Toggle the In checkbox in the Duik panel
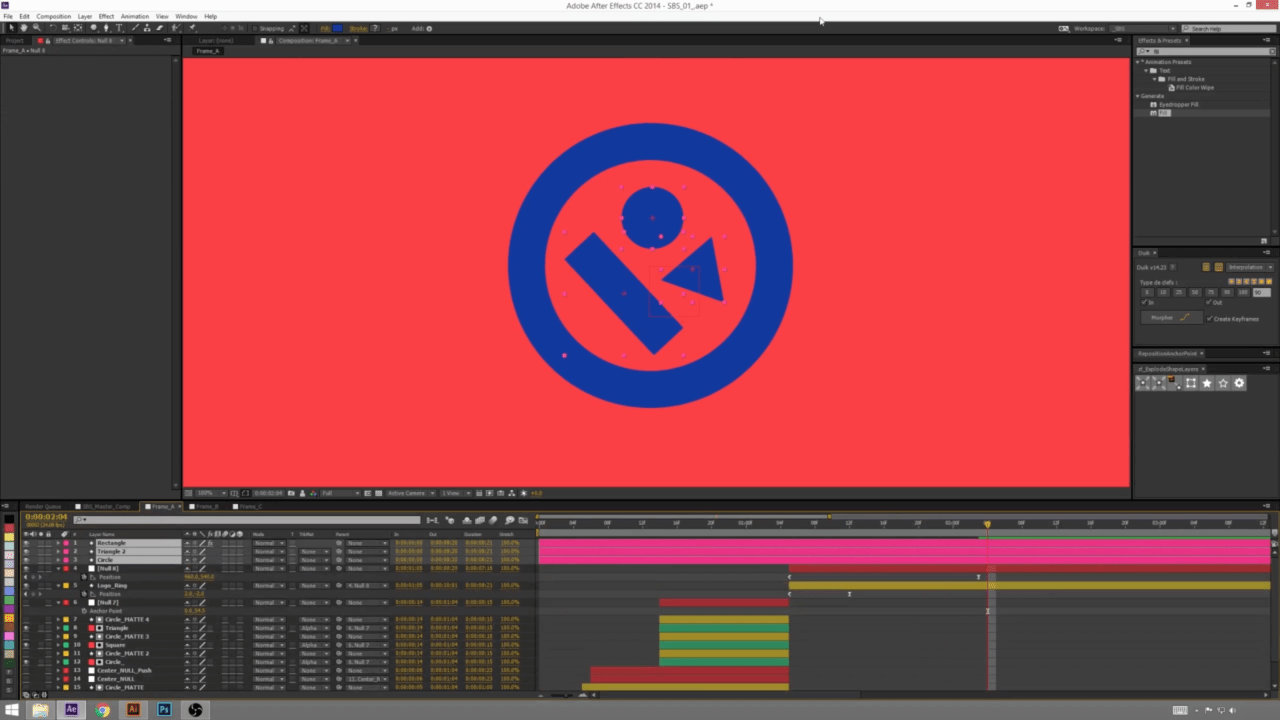Viewport: 1280px width, 720px height. coord(1143,302)
